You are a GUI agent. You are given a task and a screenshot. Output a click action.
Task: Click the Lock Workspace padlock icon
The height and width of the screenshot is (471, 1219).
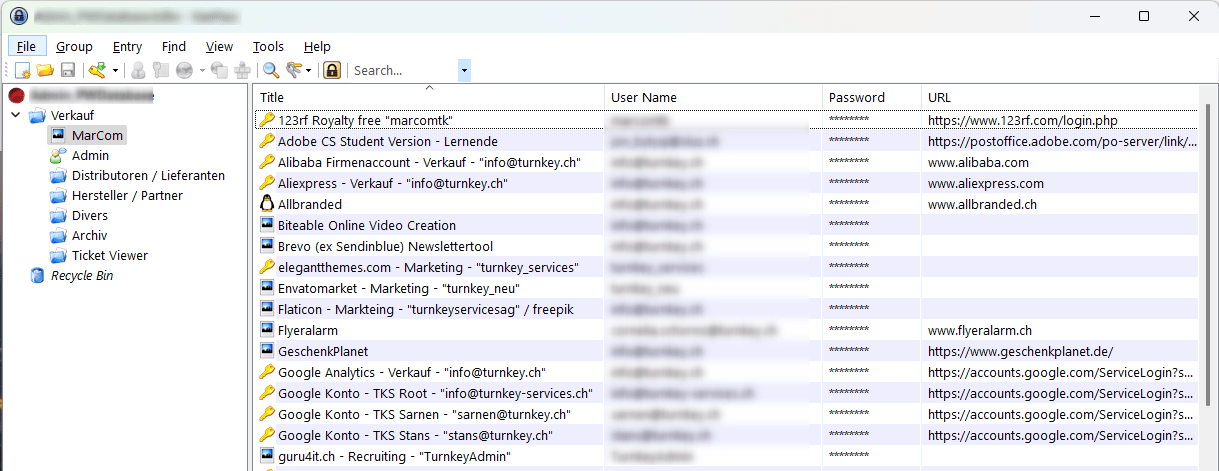(x=332, y=70)
